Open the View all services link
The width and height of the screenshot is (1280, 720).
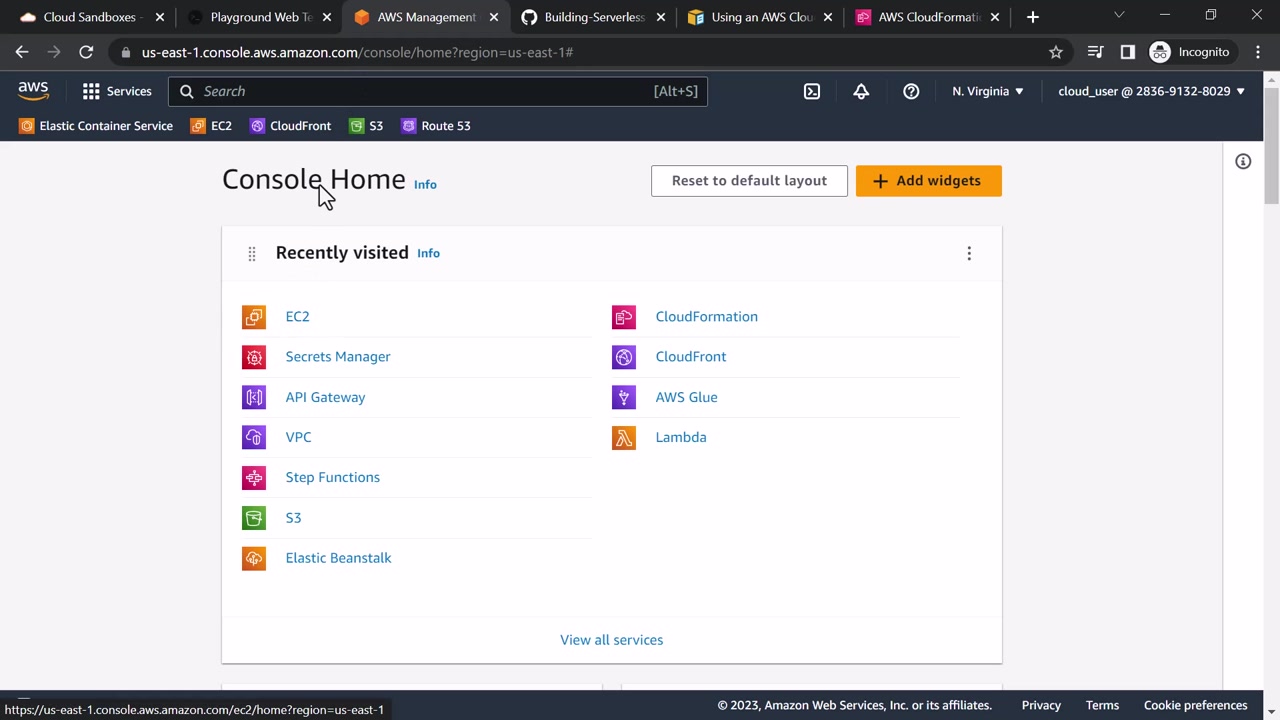click(612, 640)
